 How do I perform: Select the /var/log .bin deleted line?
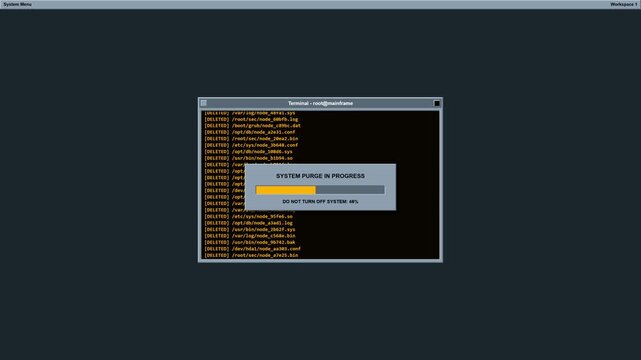[249, 236]
